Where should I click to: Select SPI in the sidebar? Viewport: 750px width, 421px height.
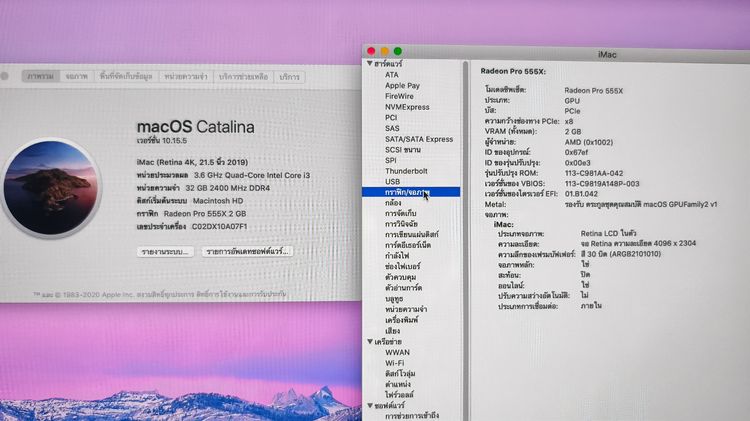tap(391, 160)
